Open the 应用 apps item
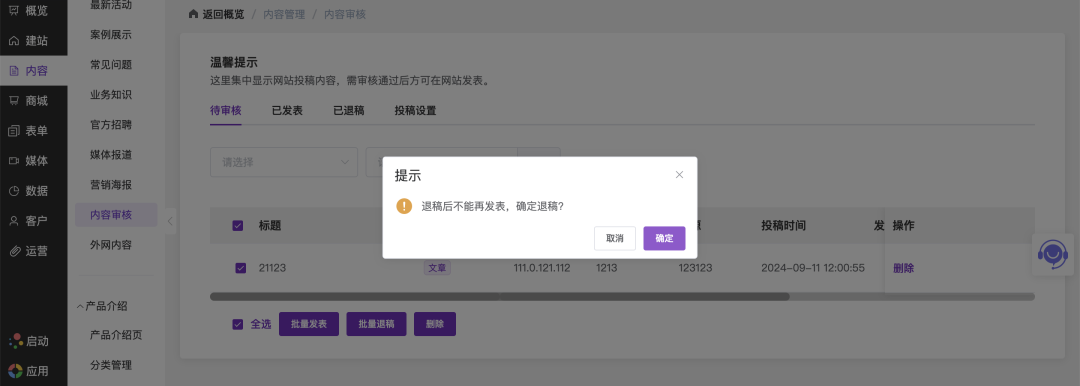The height and width of the screenshot is (386, 1080). 29,371
